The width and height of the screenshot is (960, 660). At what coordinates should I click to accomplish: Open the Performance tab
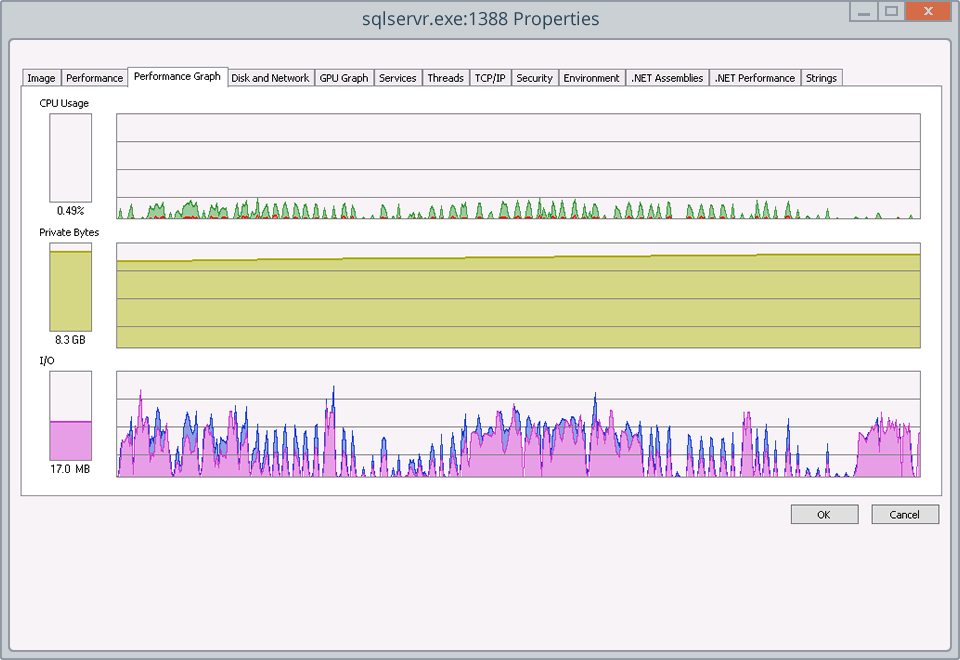click(x=94, y=78)
